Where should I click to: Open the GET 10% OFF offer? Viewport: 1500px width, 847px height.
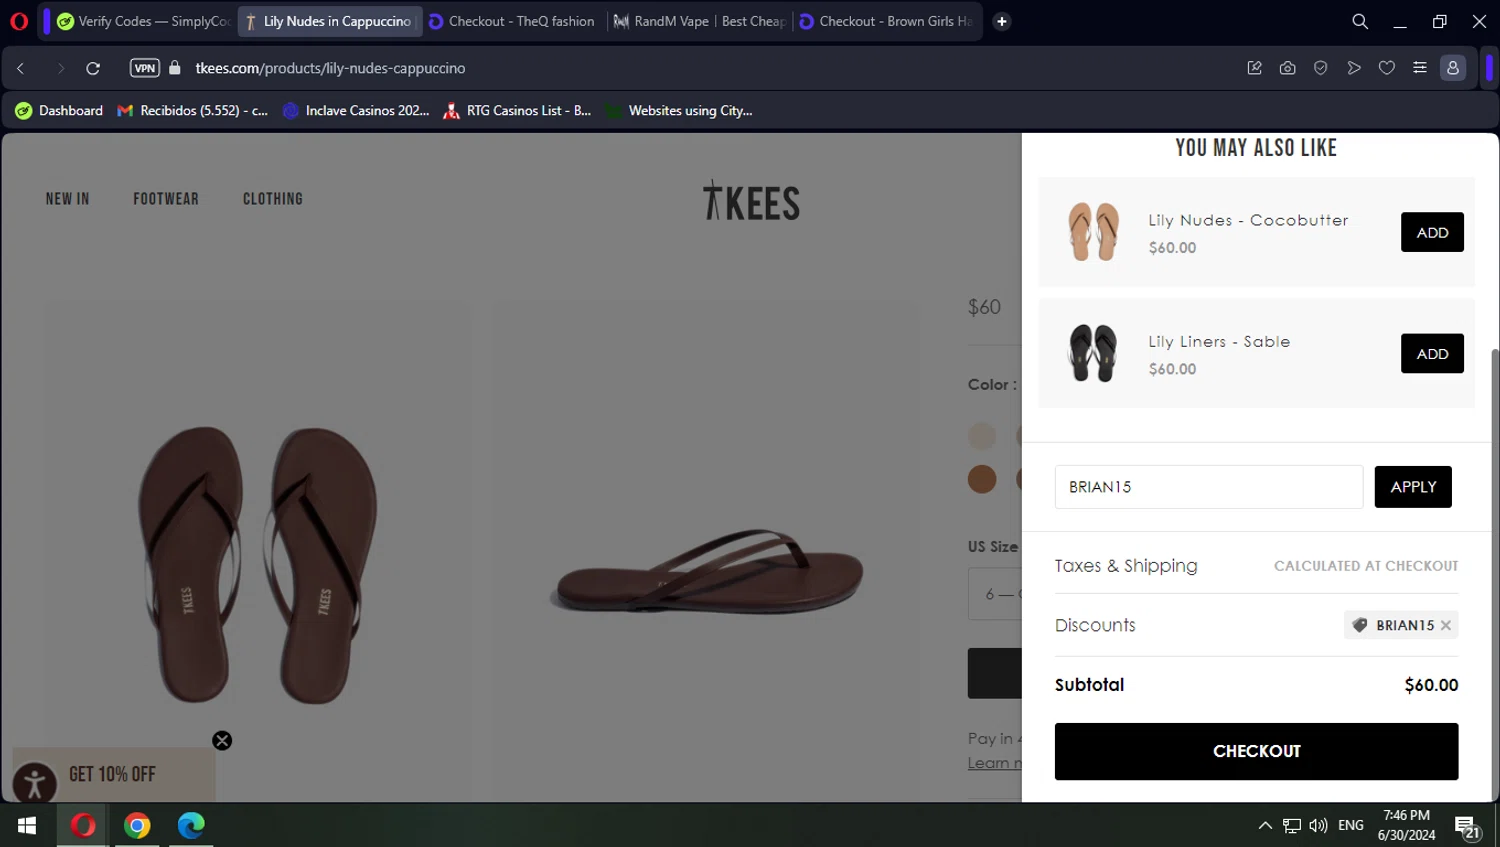click(112, 774)
